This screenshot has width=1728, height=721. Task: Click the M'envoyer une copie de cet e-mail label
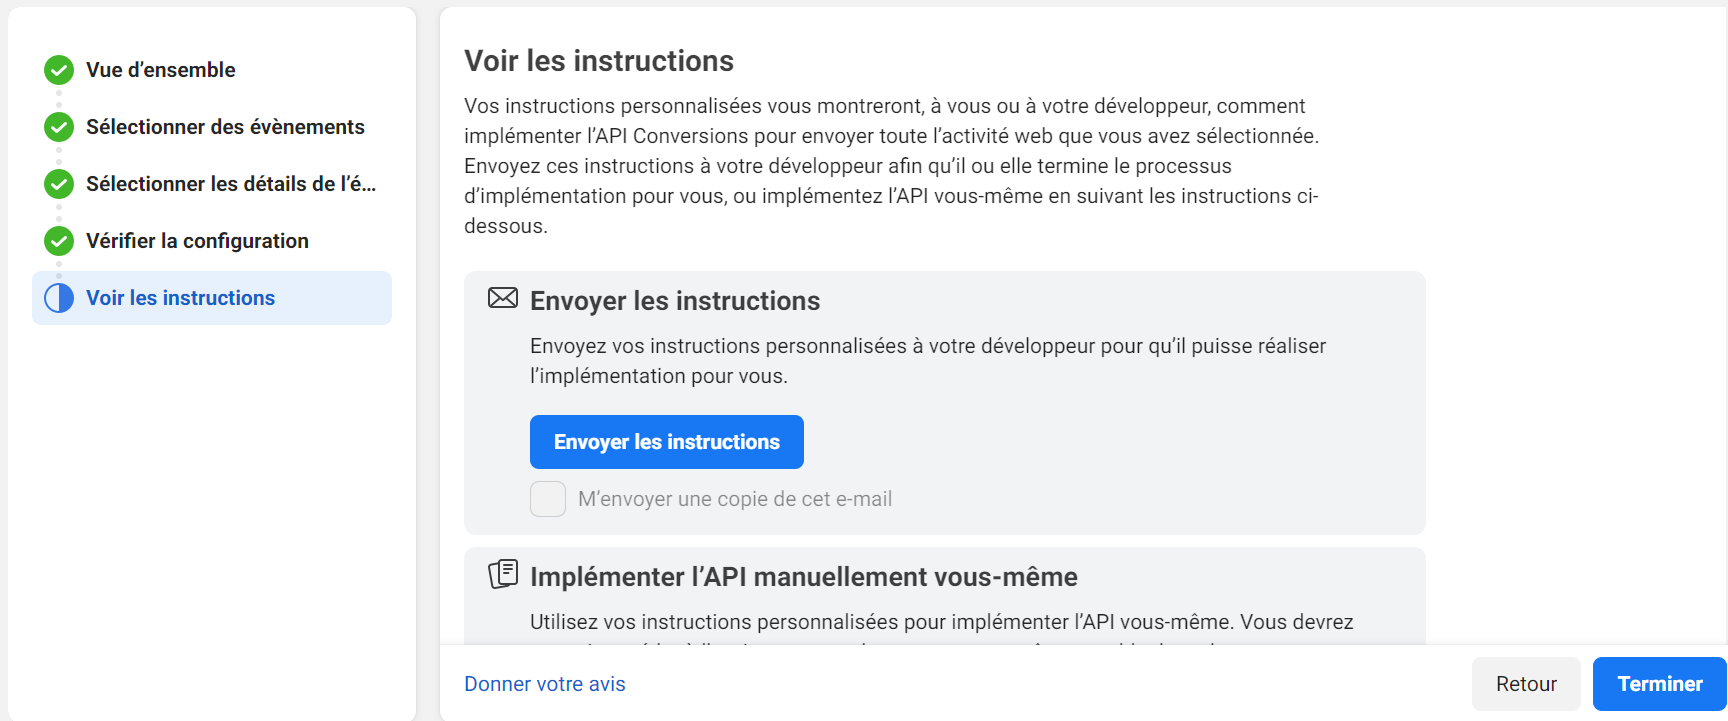(735, 499)
